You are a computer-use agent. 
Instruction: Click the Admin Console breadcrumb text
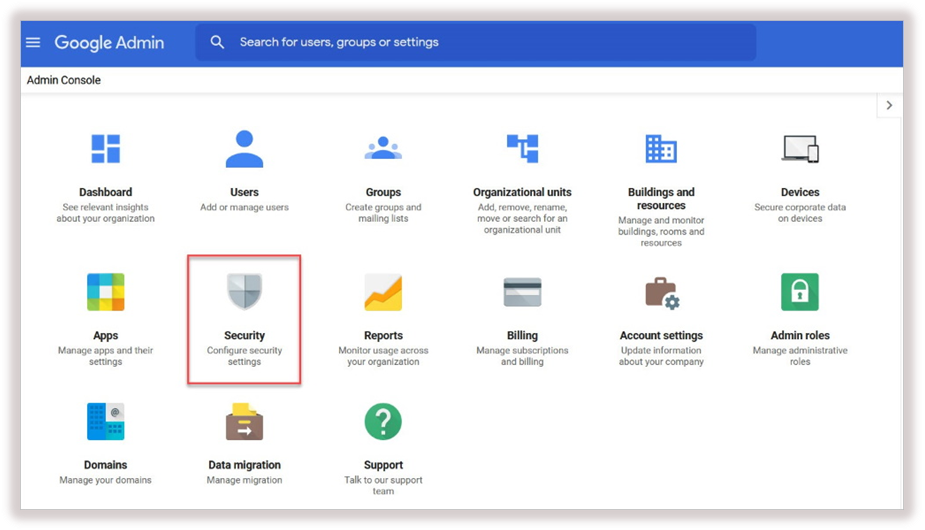click(64, 80)
